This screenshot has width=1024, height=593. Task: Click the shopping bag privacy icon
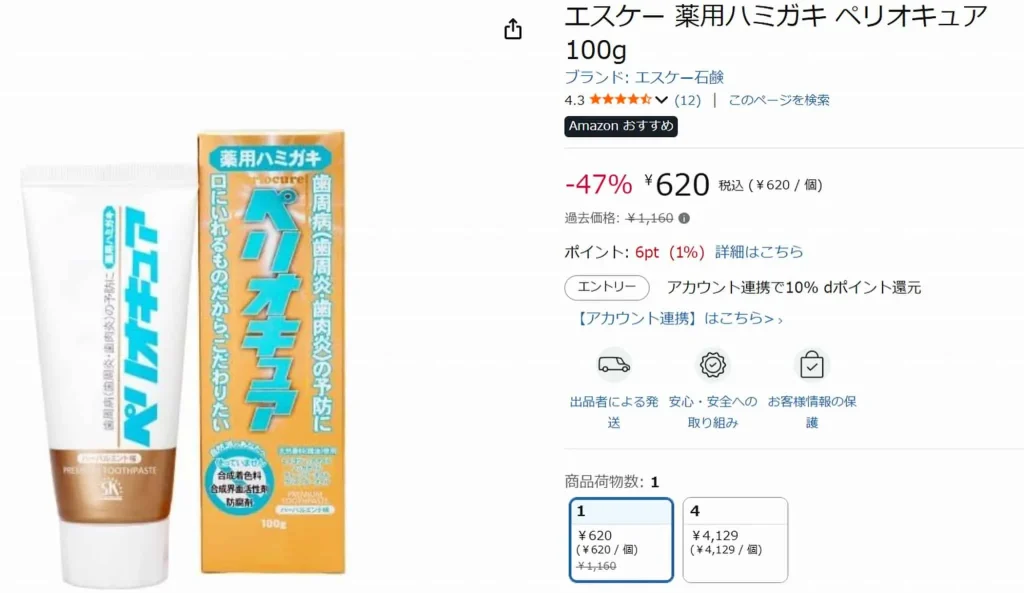811,364
